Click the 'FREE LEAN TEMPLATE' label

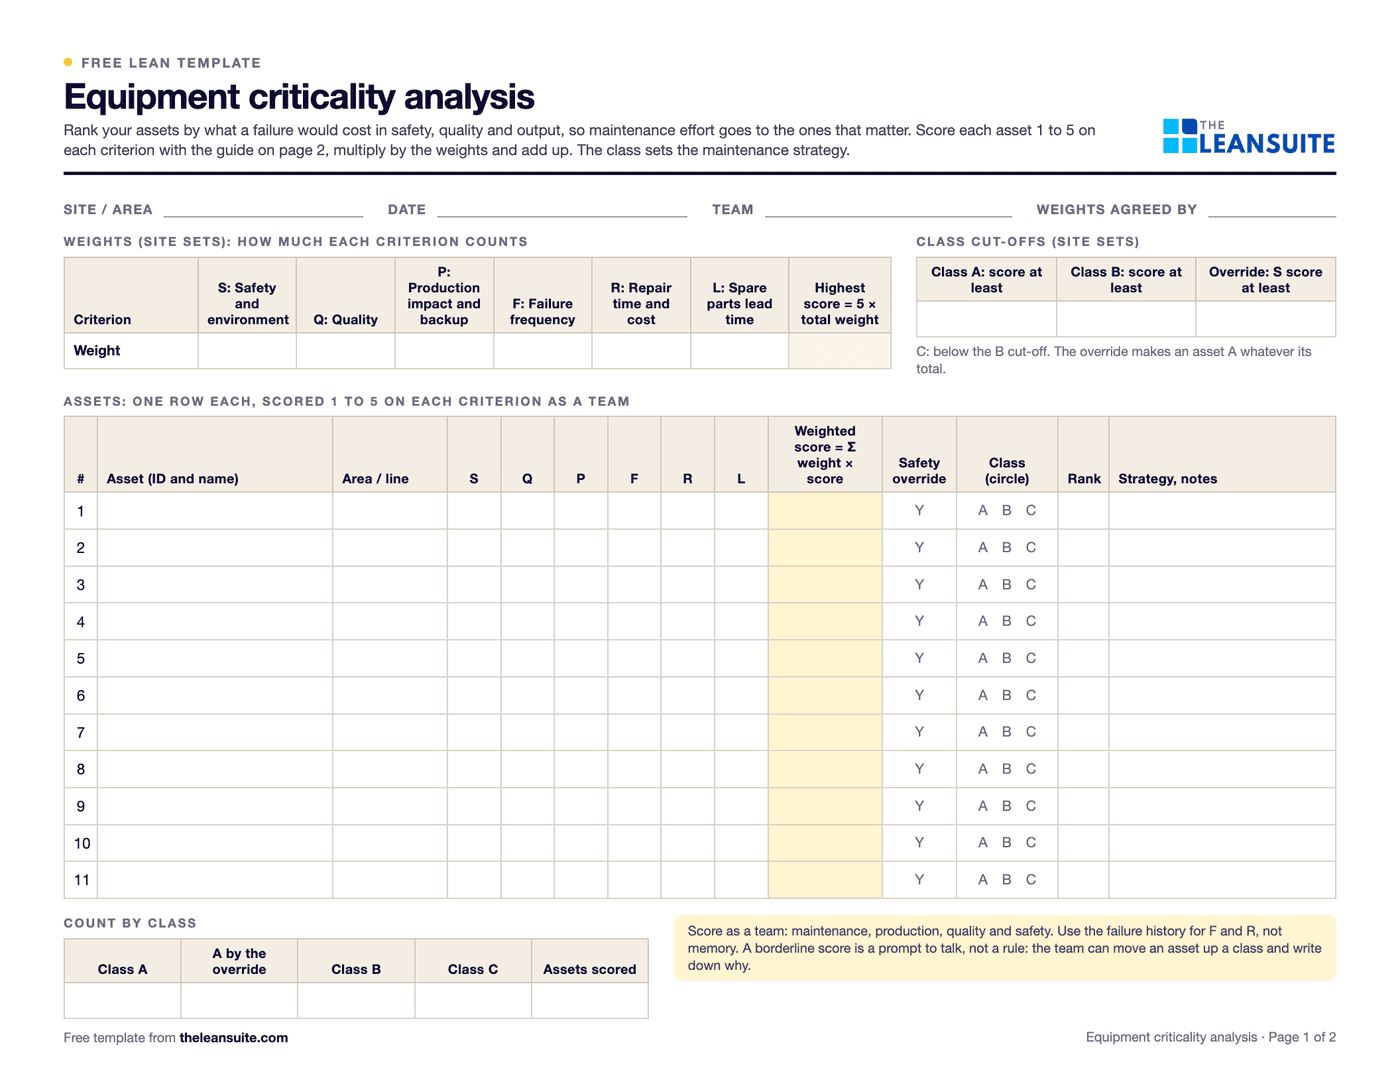click(171, 63)
